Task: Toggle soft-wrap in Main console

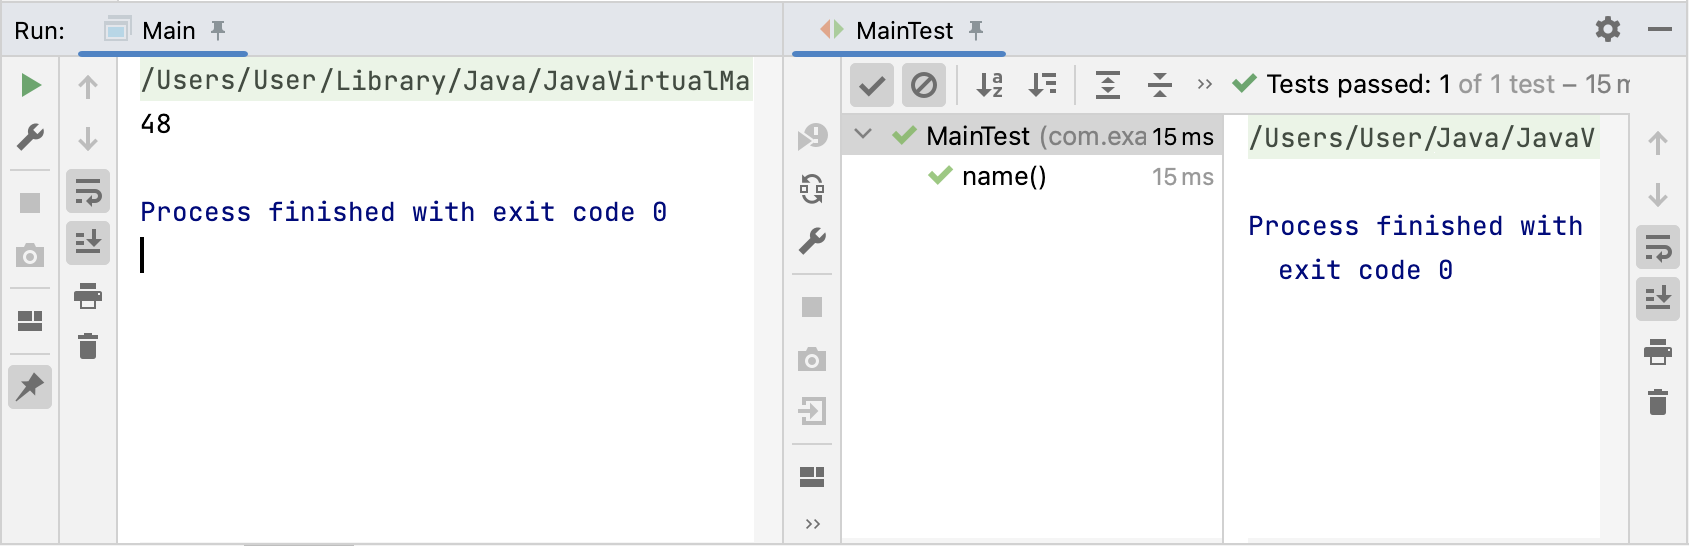Action: click(88, 191)
